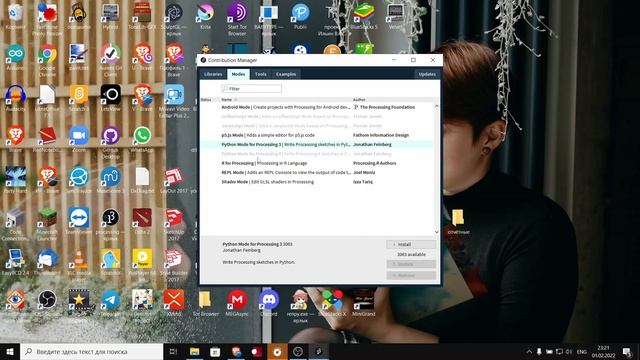Screen dimensions: 640x360
Task: Launch Arduino from the desktop
Action: coord(15,57)
